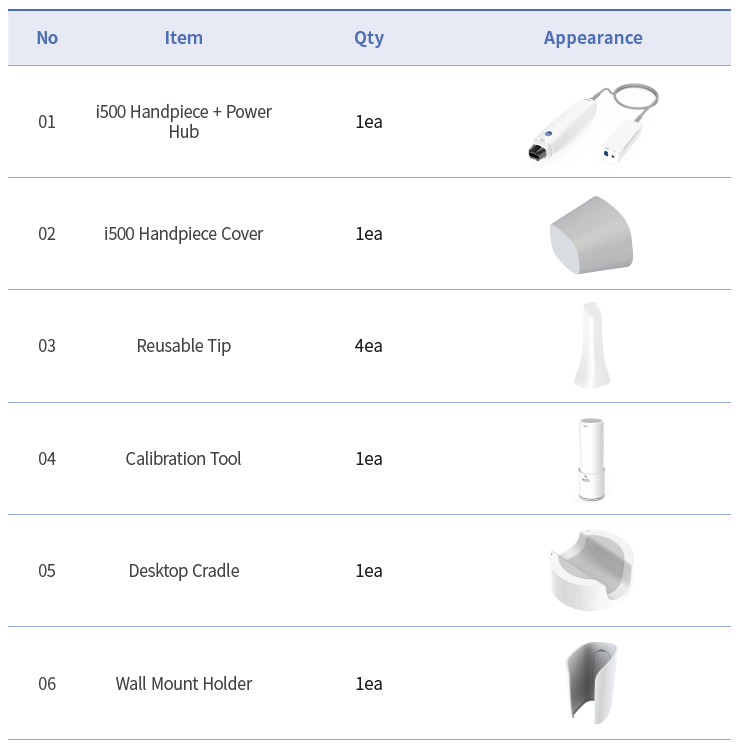Select the "1ea" quantity in Calibration Tool row
The height and width of the screenshot is (756, 745).
pyautogui.click(x=369, y=459)
